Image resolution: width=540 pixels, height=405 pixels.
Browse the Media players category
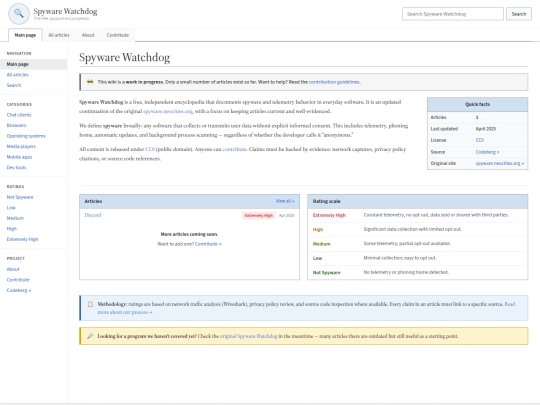(21, 146)
